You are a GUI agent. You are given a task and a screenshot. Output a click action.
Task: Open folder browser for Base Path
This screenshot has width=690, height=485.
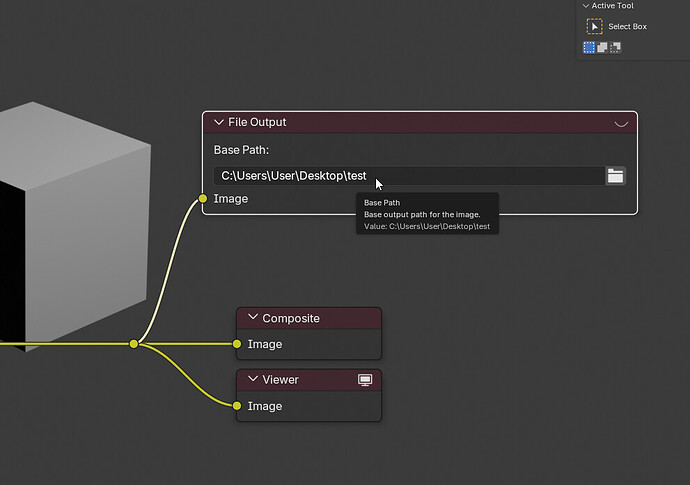click(615, 176)
